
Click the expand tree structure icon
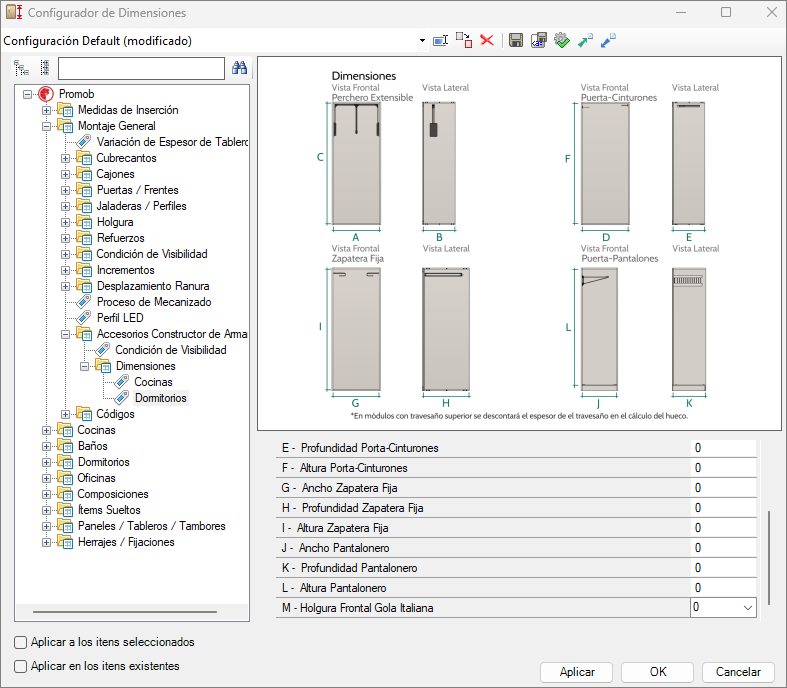pos(21,68)
